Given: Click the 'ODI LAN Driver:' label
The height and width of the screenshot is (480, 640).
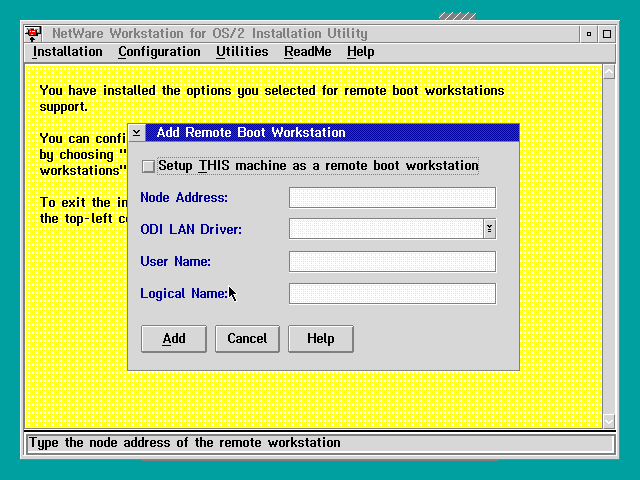Looking at the screenshot, I should pos(191,229).
